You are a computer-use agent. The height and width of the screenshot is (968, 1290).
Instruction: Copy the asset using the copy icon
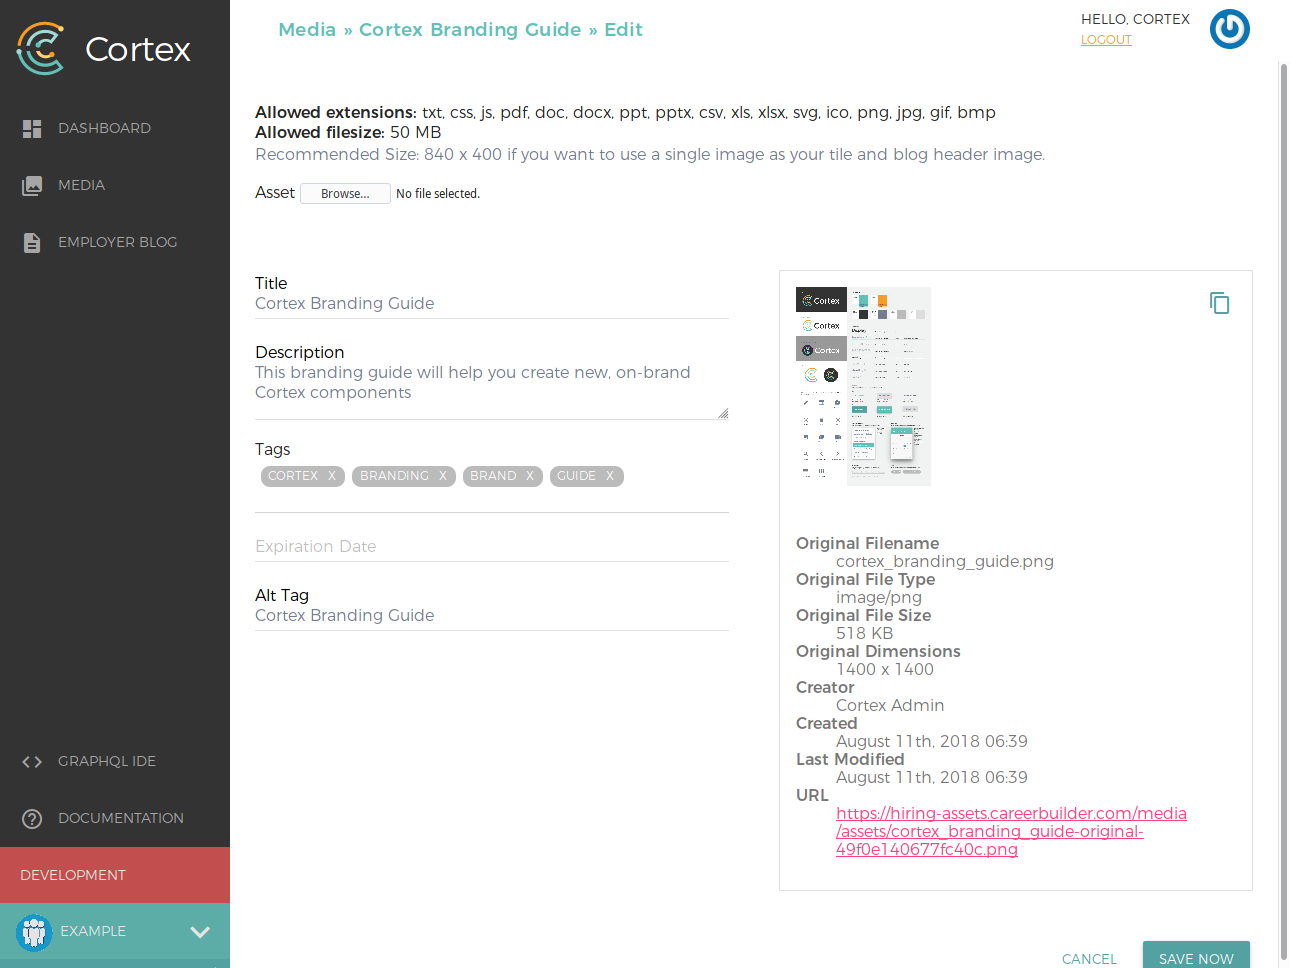1219,302
